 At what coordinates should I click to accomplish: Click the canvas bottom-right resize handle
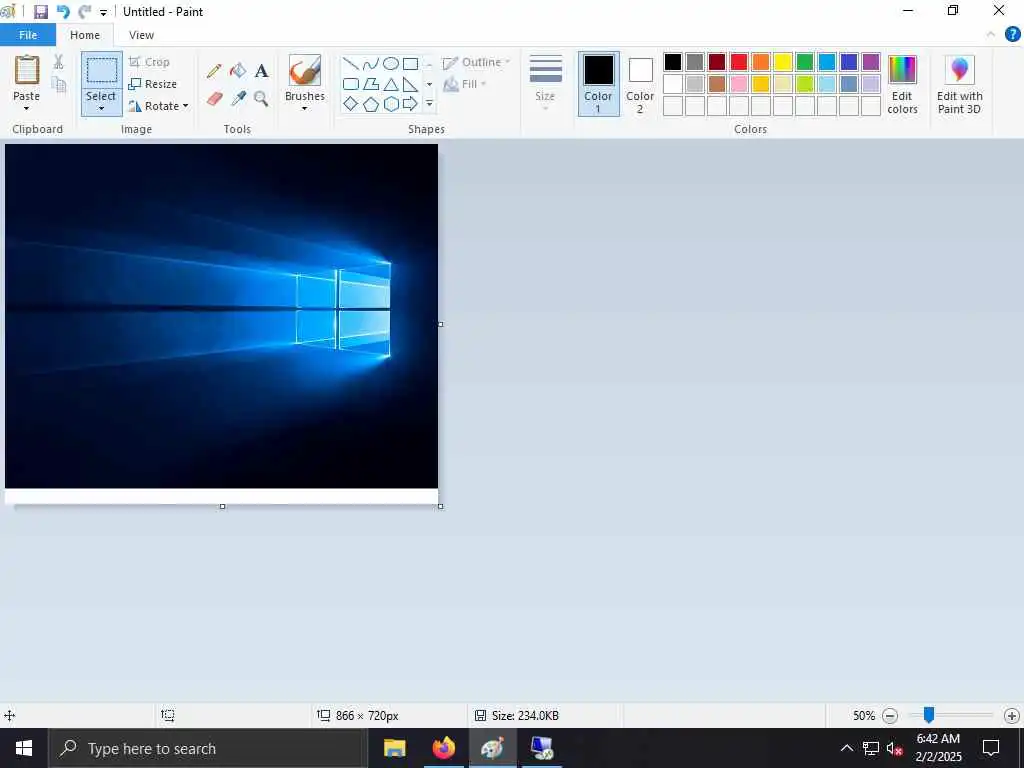pos(440,506)
